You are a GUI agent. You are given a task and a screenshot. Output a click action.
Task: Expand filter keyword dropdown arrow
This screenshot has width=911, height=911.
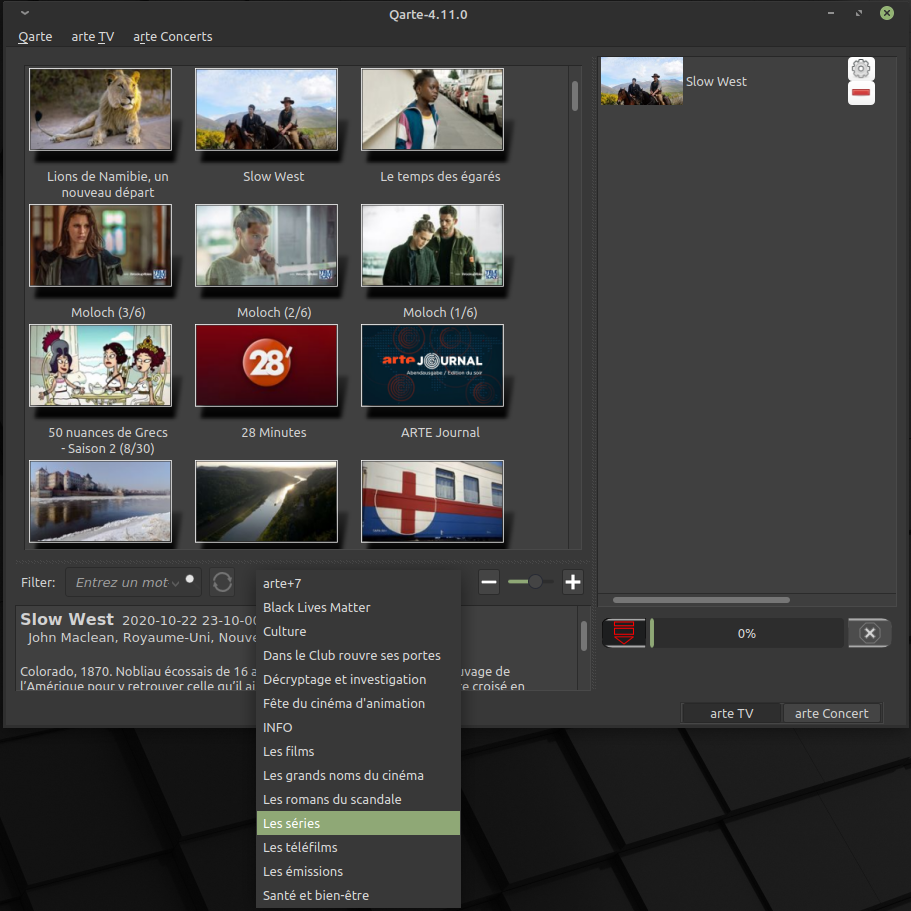(x=175, y=583)
